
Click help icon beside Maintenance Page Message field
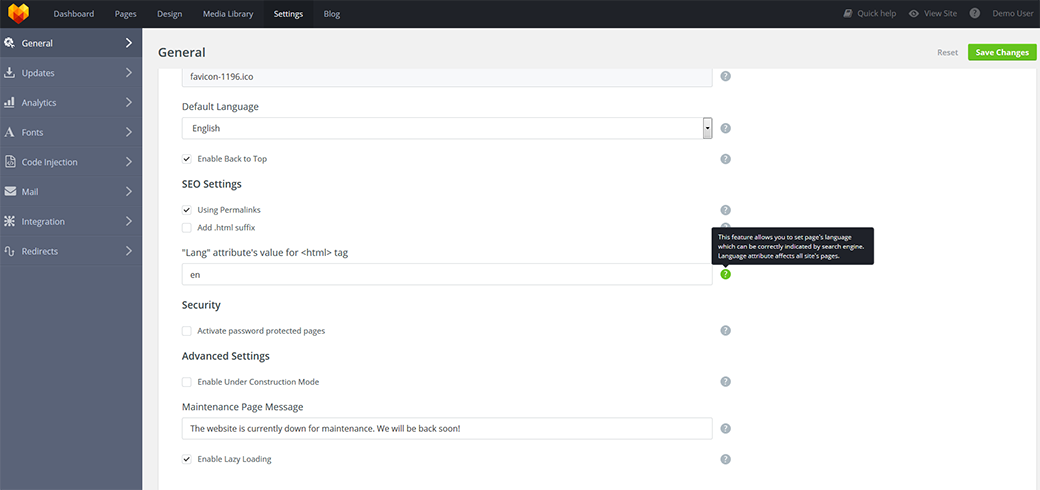[725, 429]
